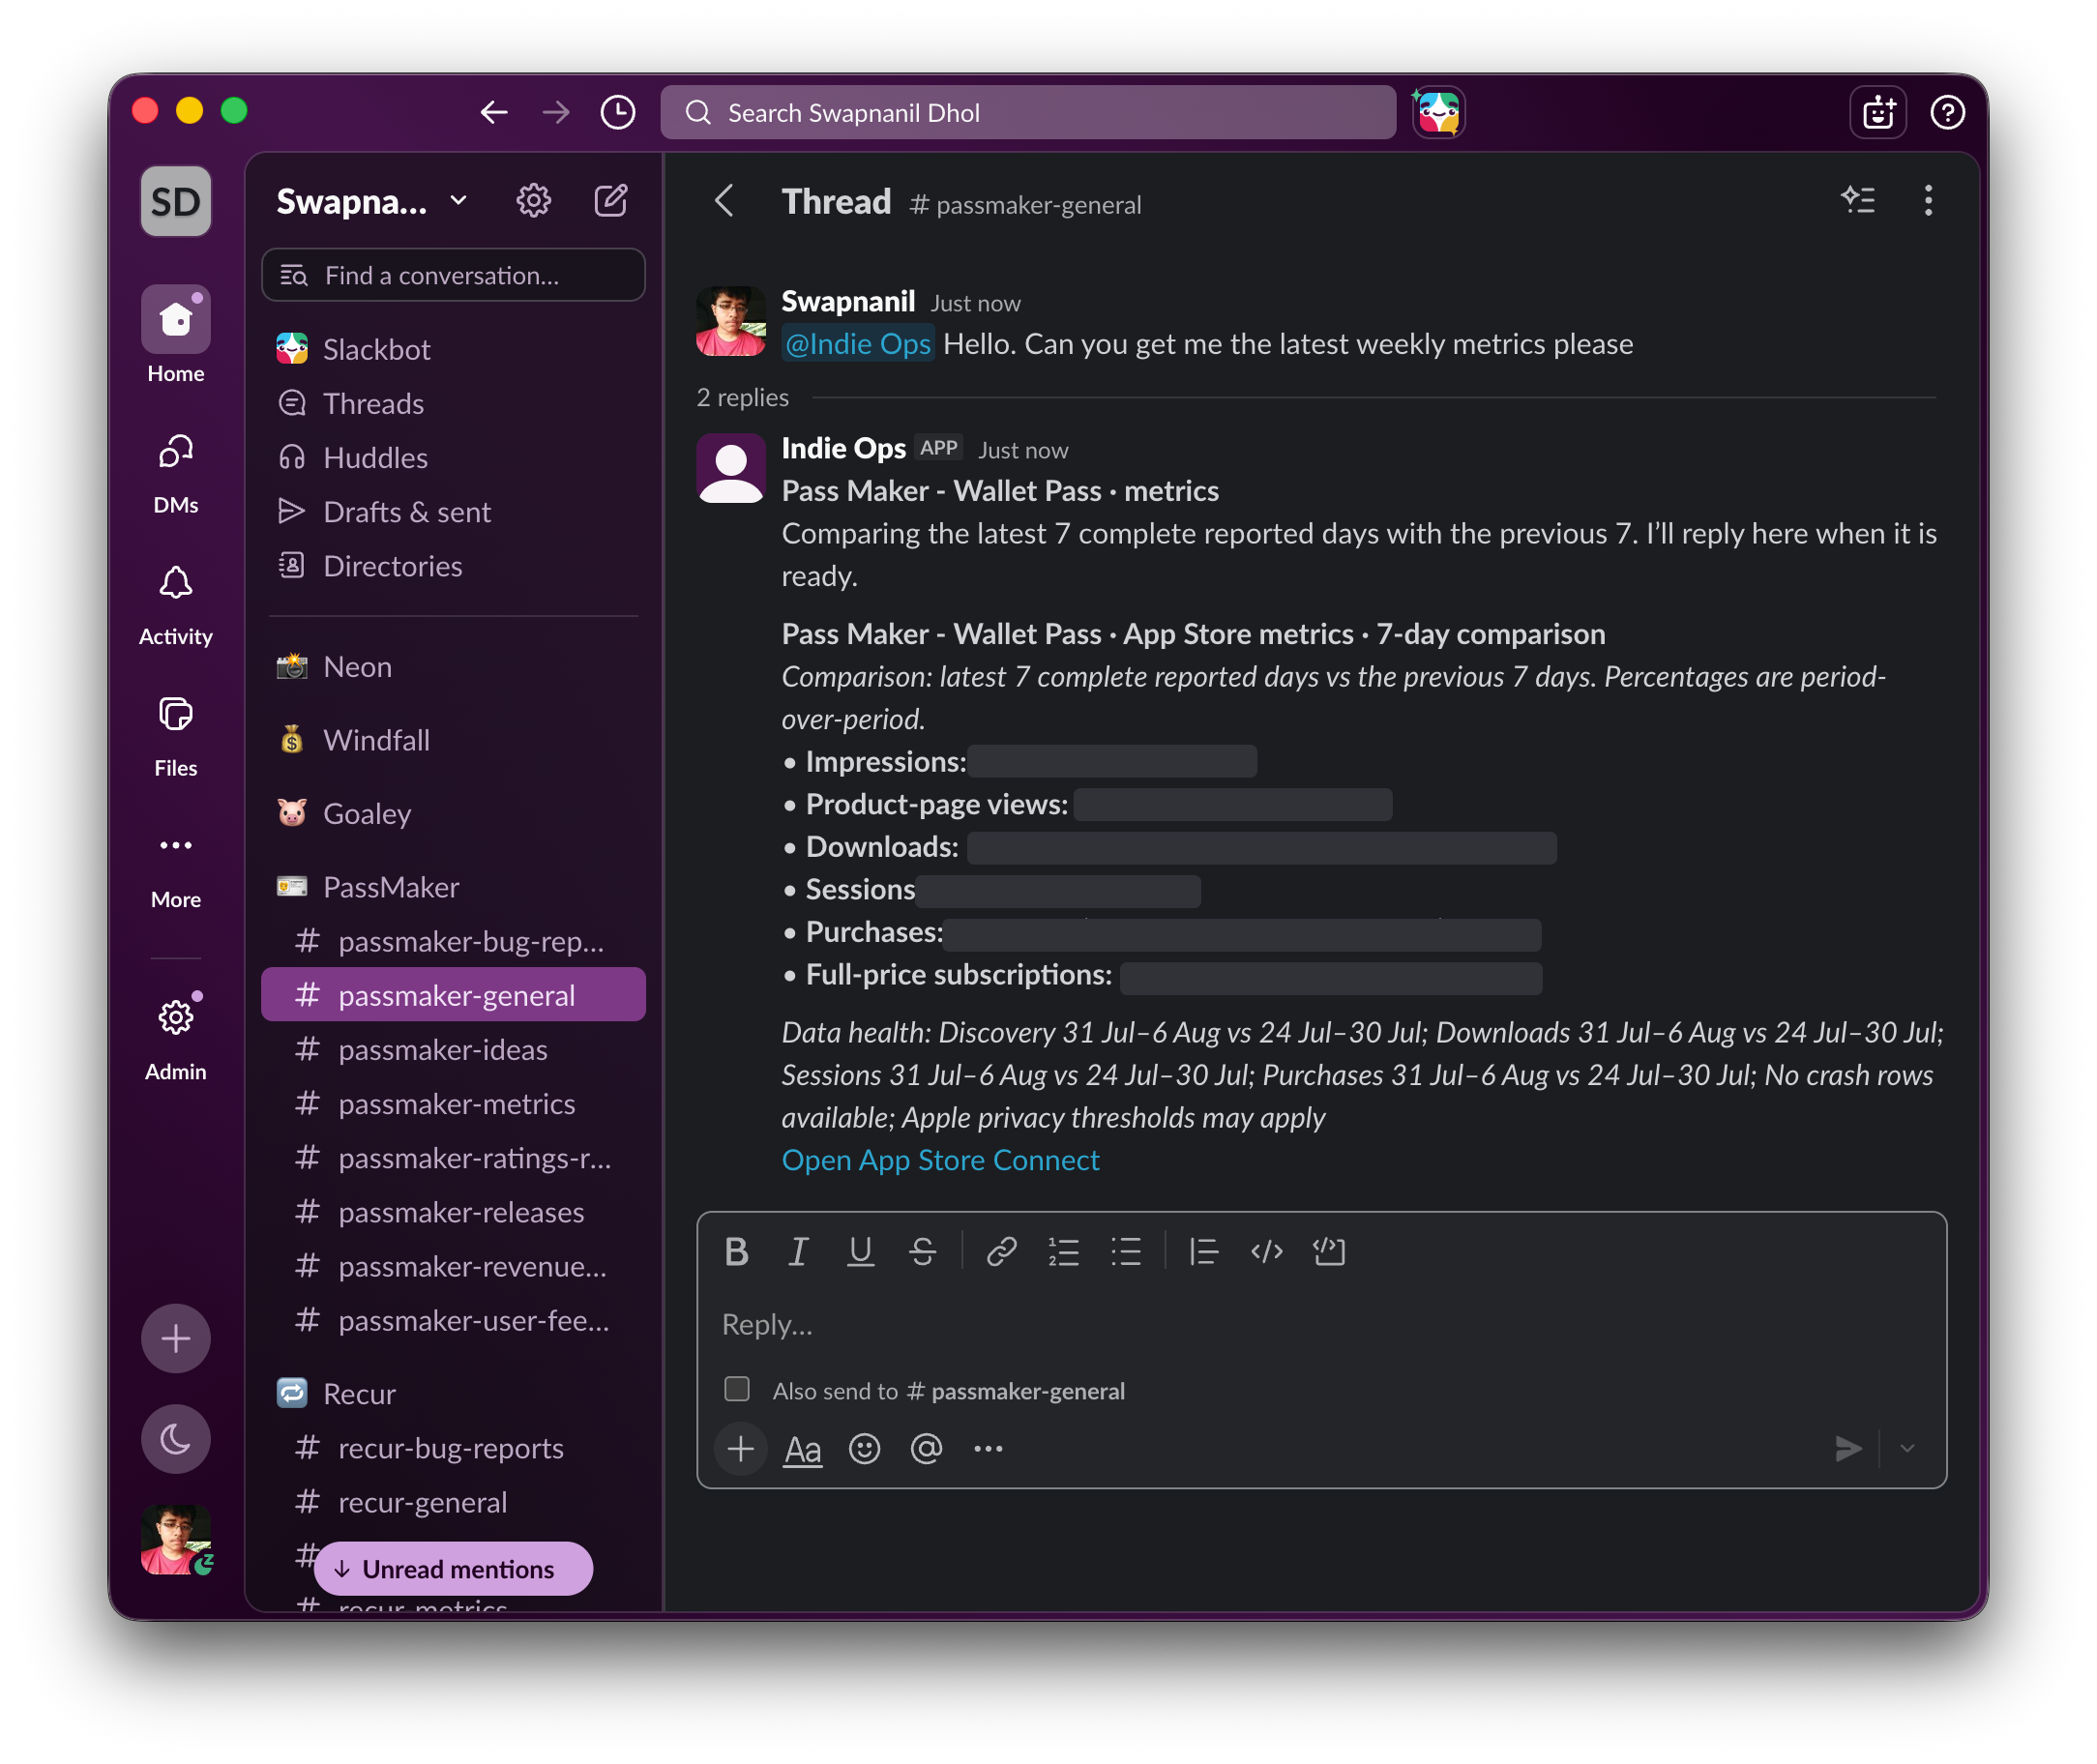Screen dimensions: 2097x1764
Task: Apply italic formatting
Action: coord(798,1252)
